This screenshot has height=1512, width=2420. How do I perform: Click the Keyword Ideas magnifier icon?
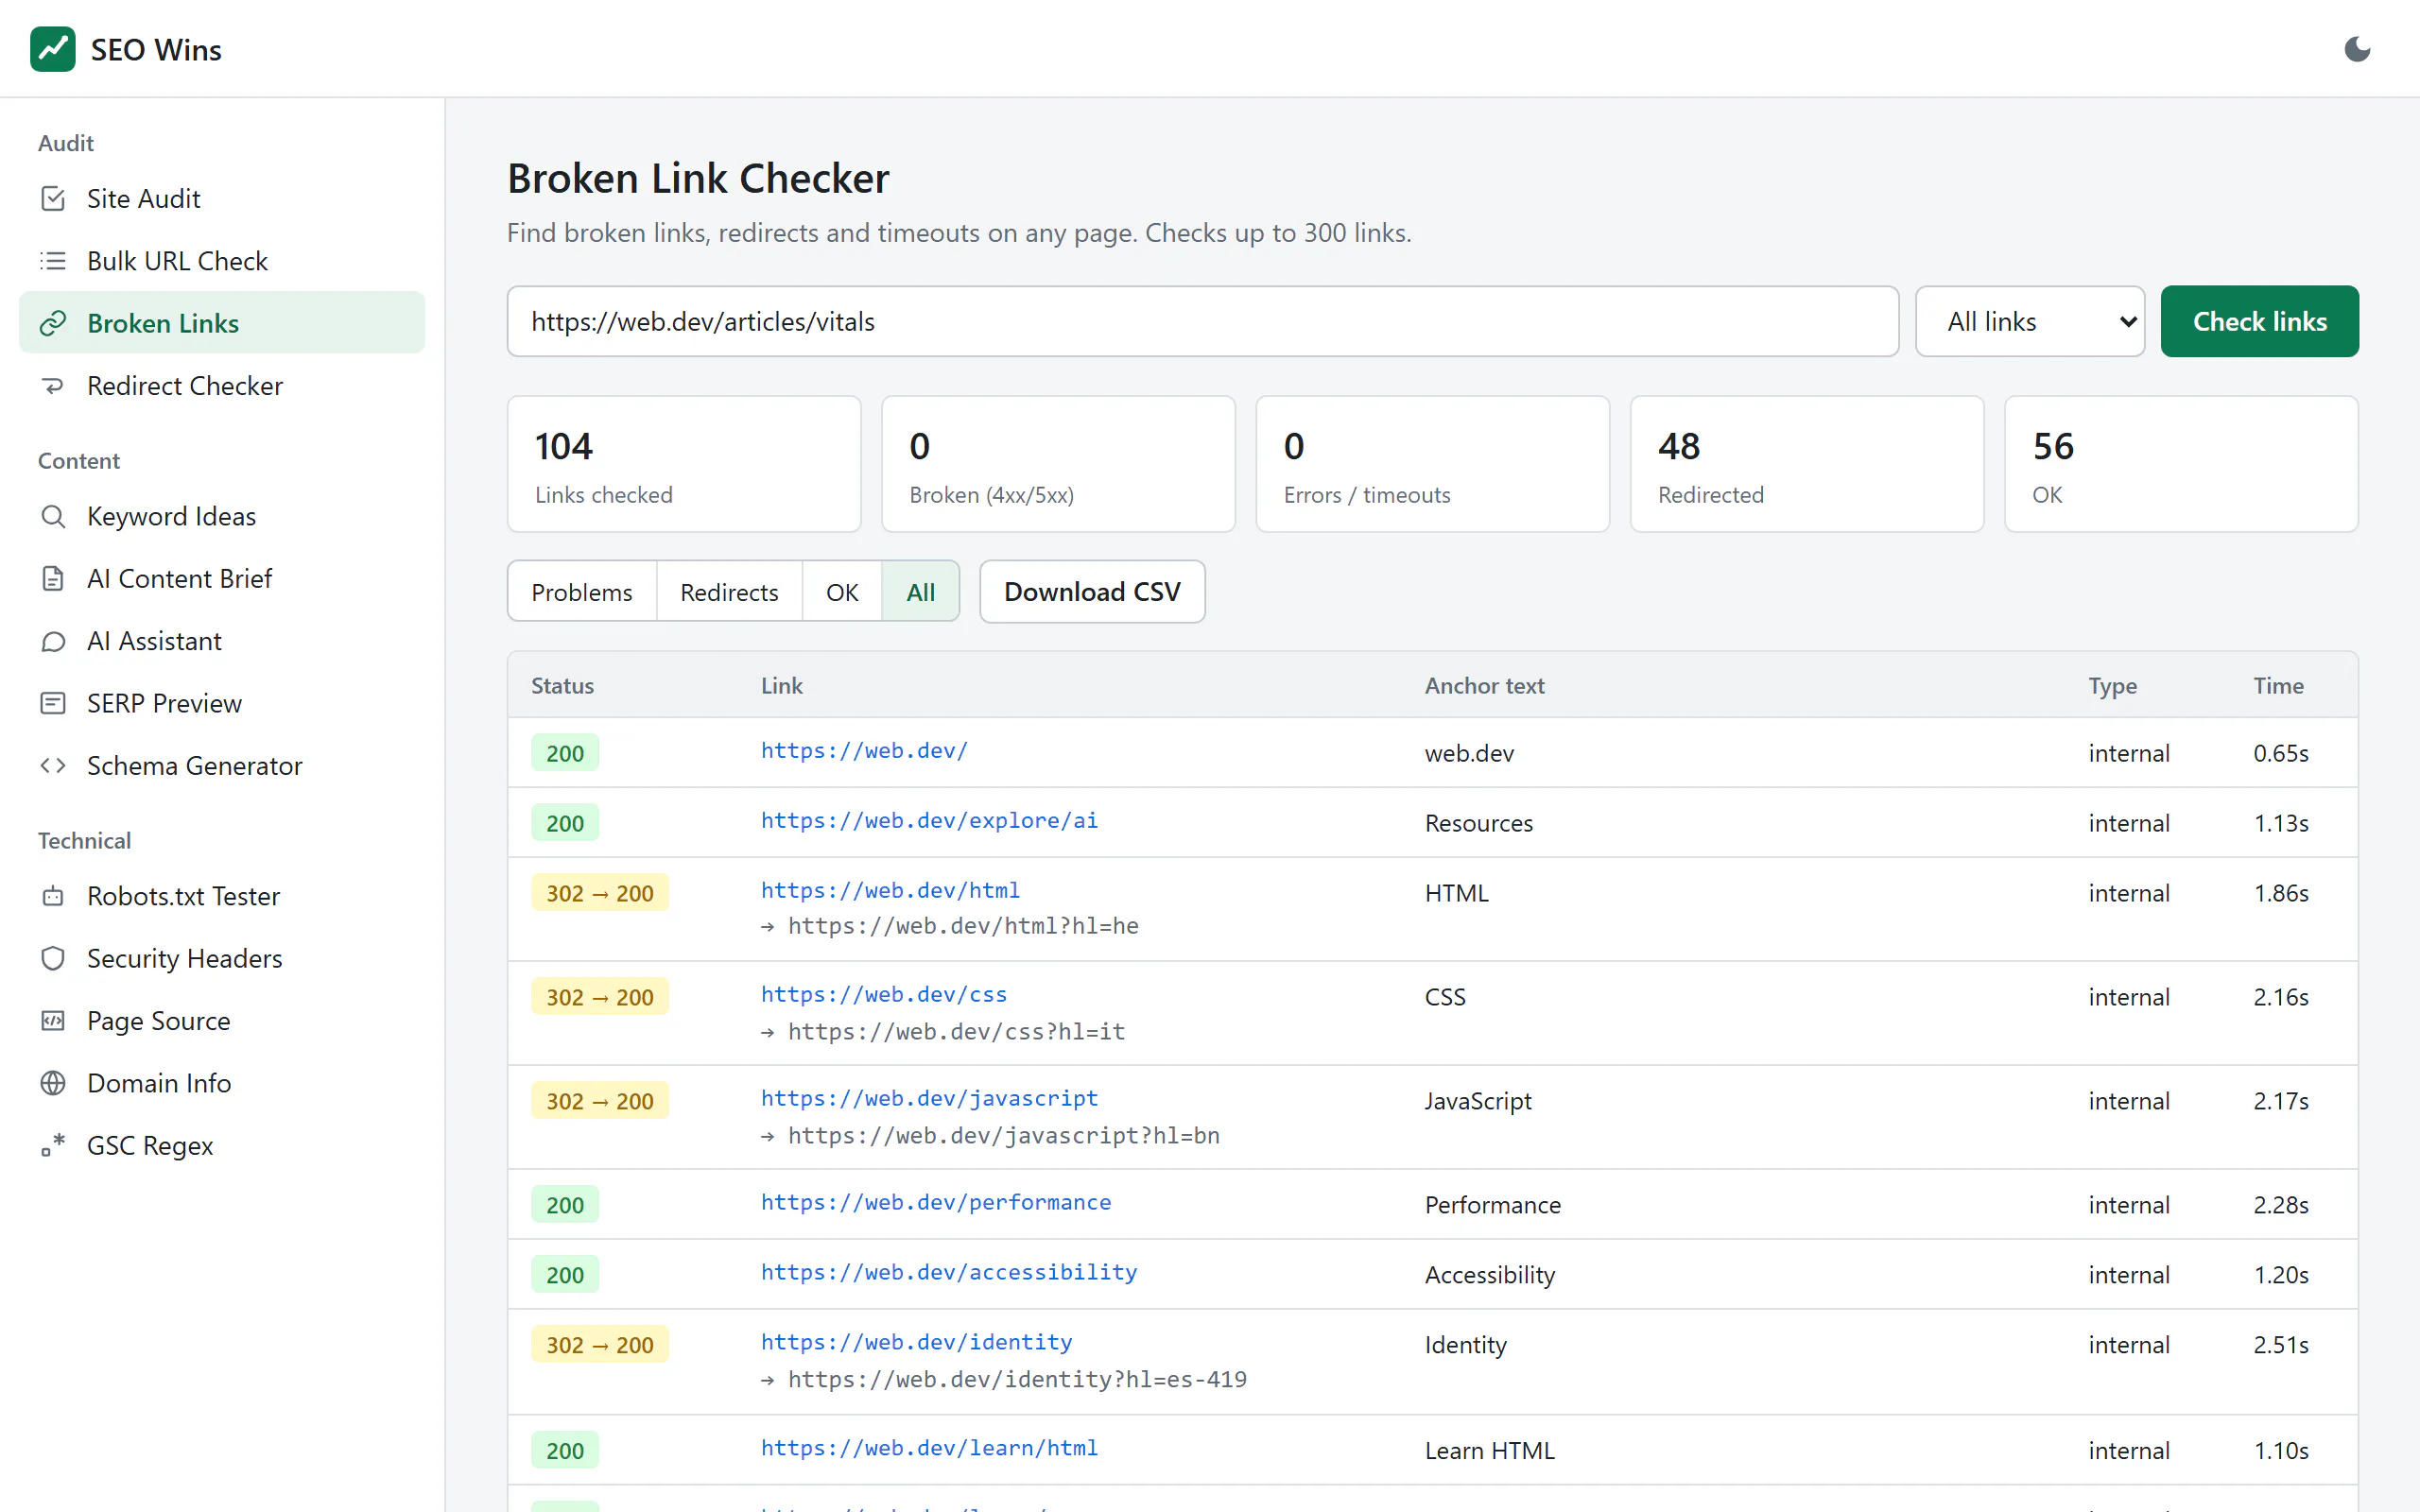(x=53, y=516)
